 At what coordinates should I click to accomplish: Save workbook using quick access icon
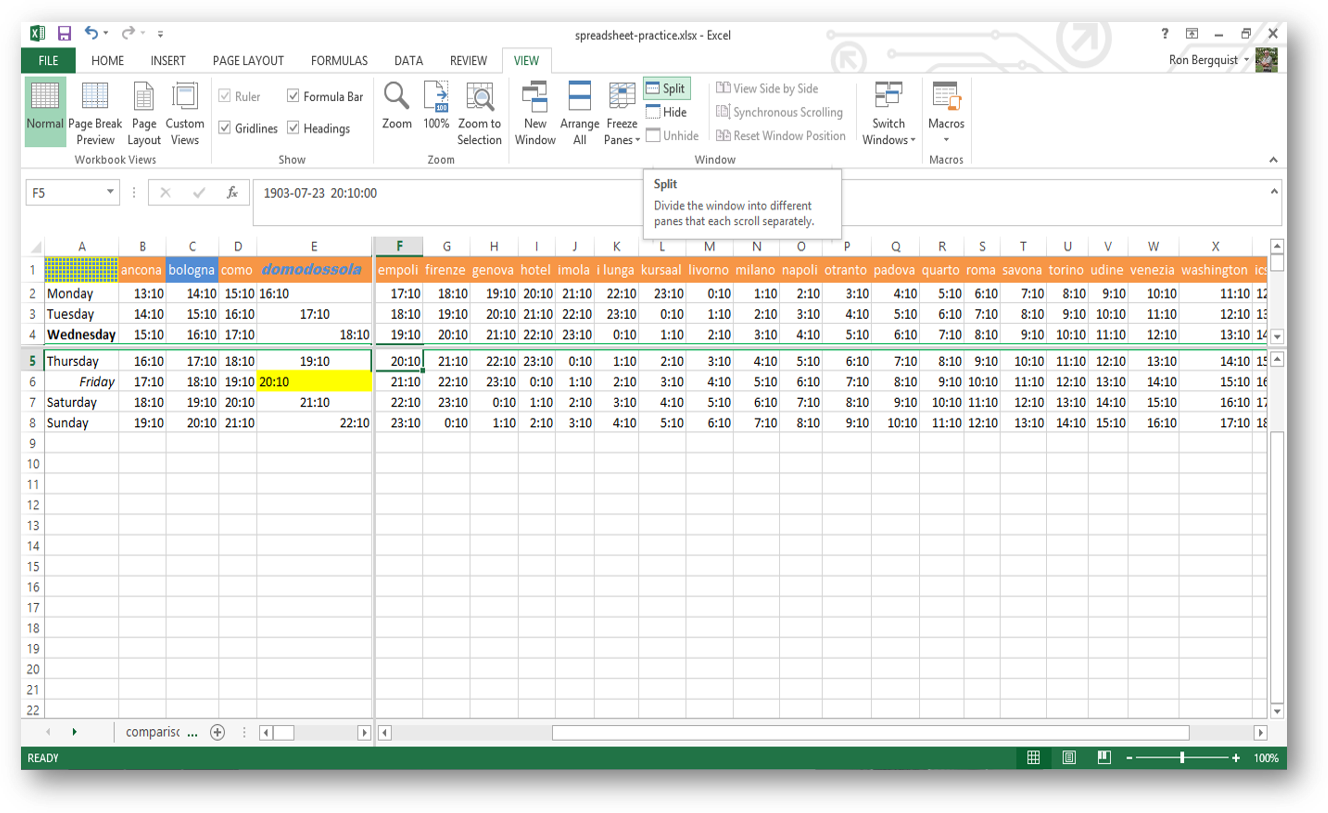(x=64, y=34)
